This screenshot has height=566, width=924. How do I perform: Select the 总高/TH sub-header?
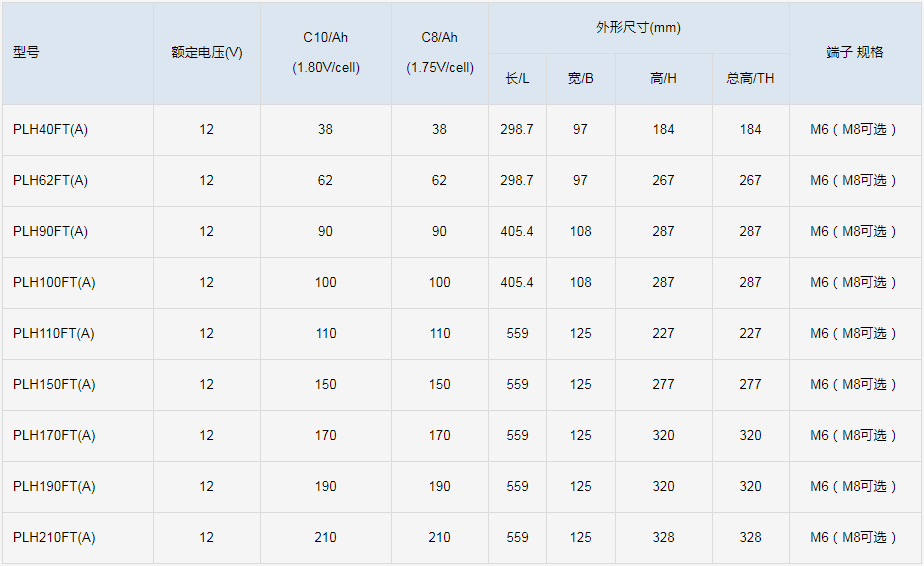coord(750,79)
